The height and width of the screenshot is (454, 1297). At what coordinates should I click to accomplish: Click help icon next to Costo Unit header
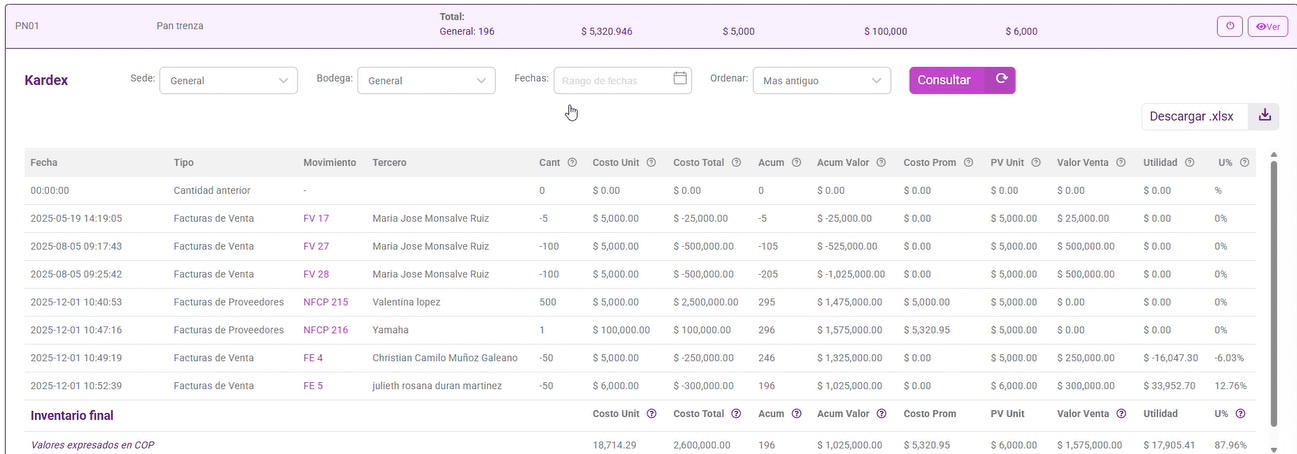(x=651, y=163)
